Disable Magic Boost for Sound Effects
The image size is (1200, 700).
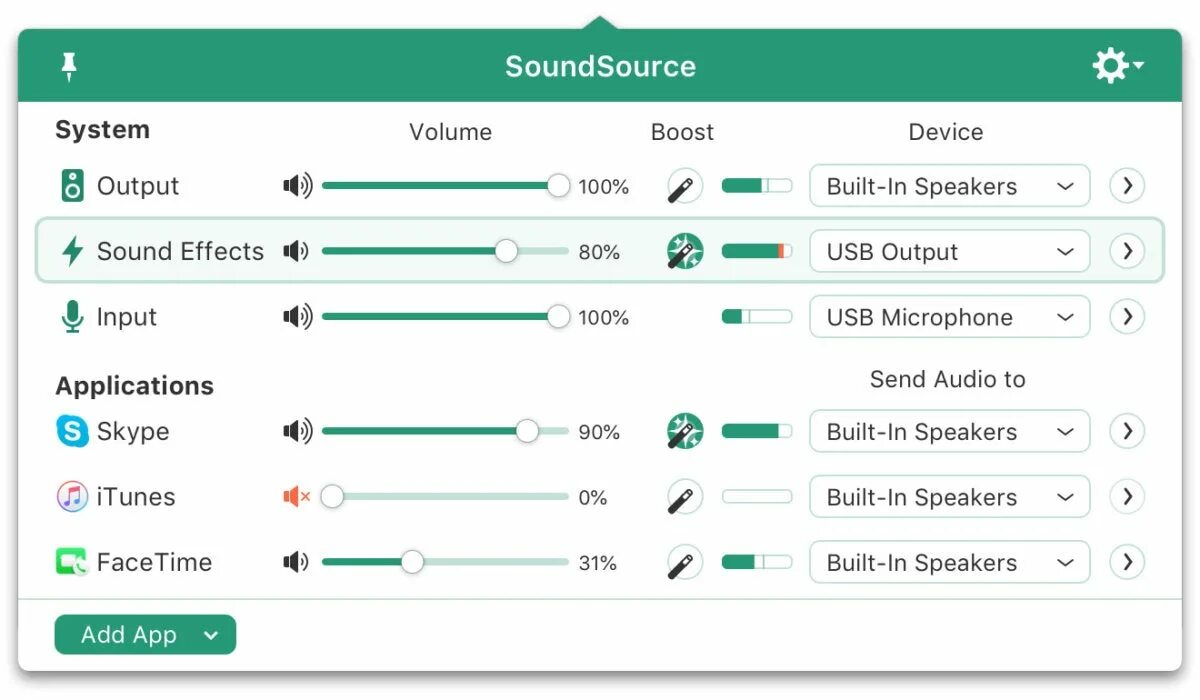click(x=685, y=251)
